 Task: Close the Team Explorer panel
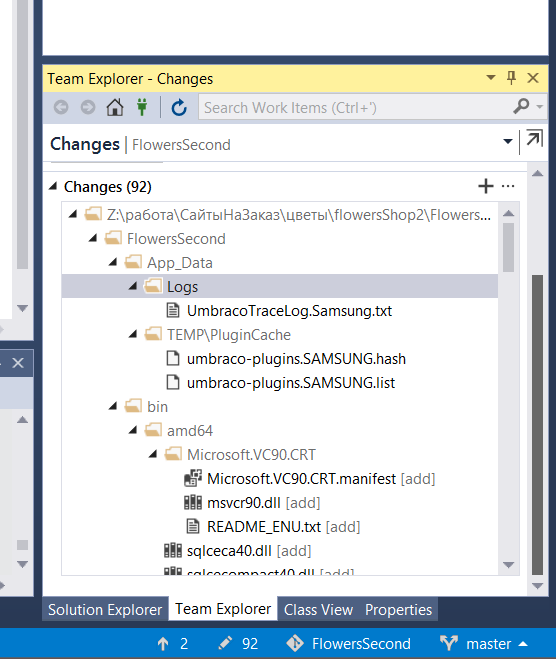533,78
